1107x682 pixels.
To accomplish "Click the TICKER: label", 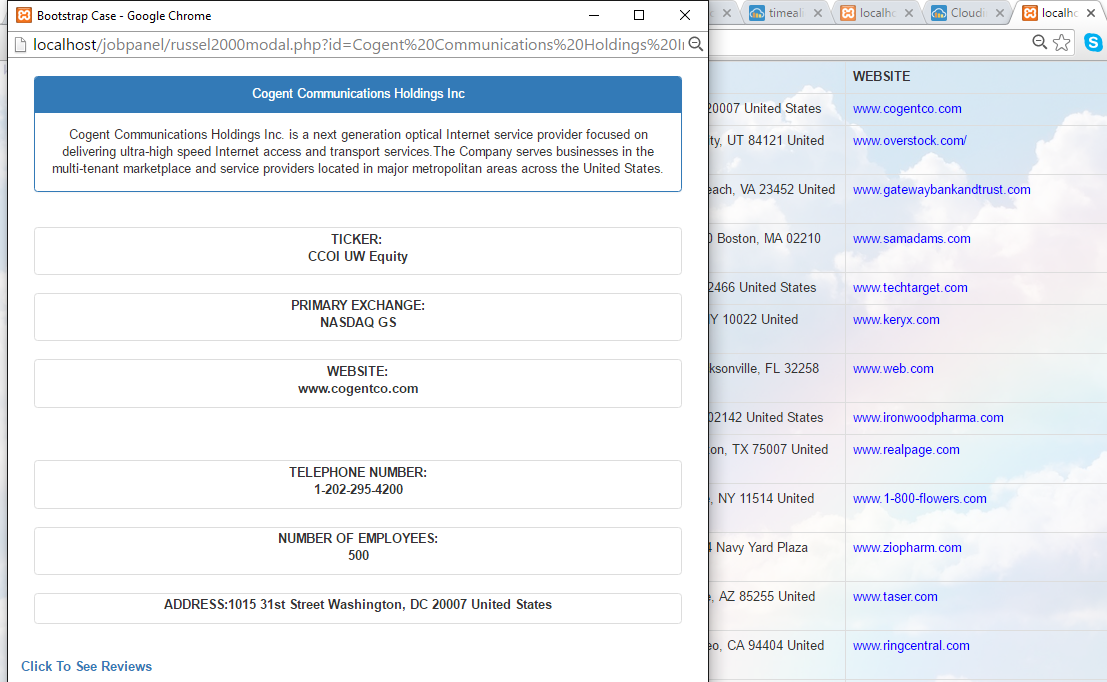I will tap(357, 239).
